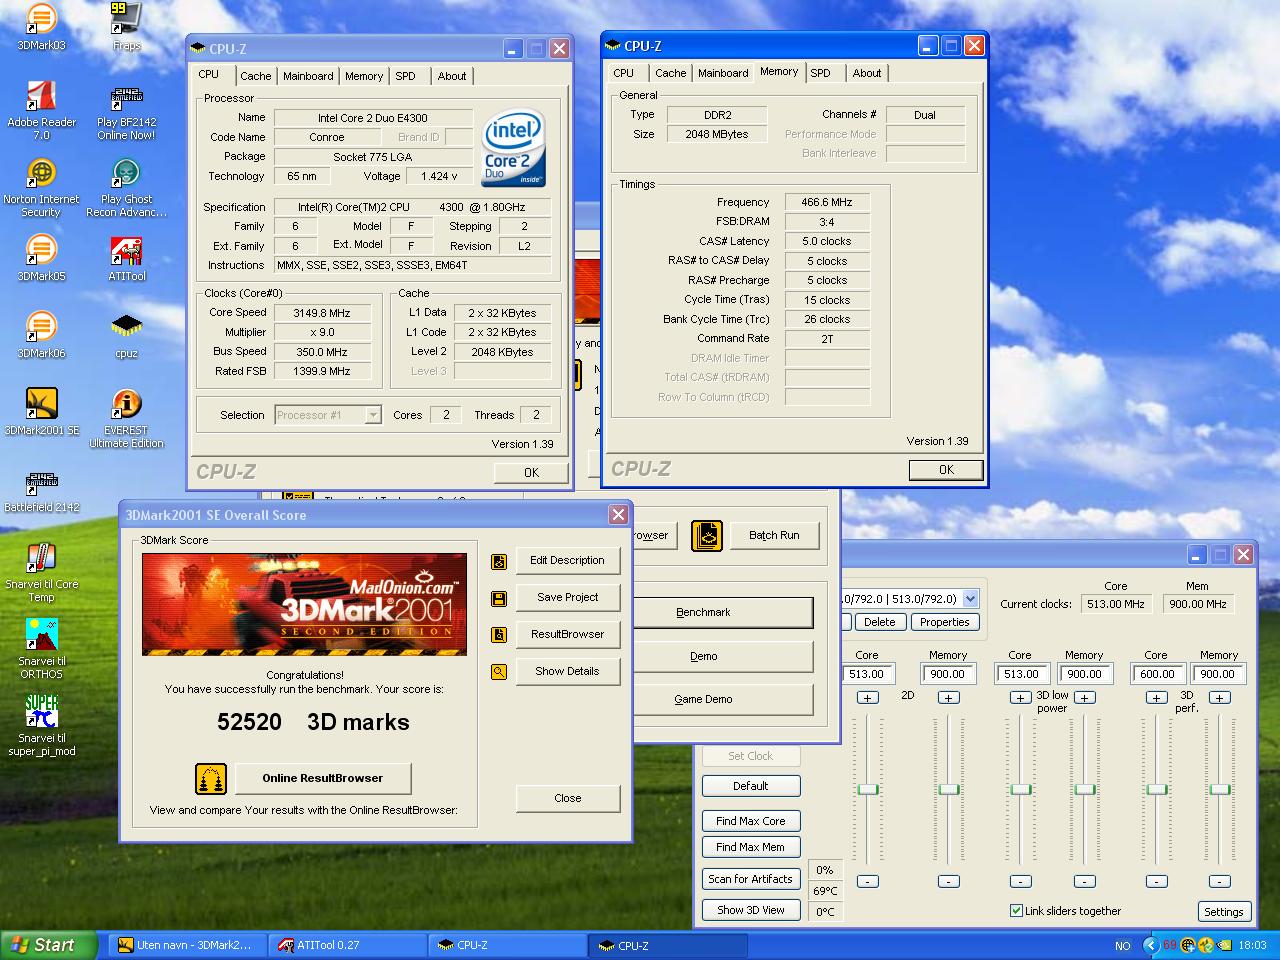Click the 3D perf Core 600.00 field

(1157, 674)
